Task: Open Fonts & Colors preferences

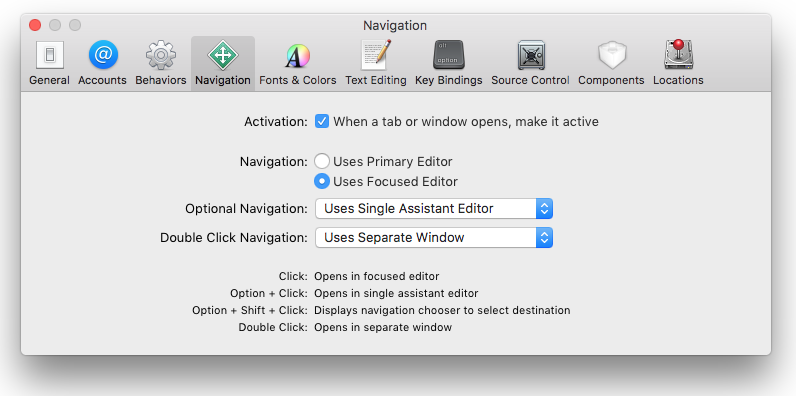Action: (x=297, y=63)
